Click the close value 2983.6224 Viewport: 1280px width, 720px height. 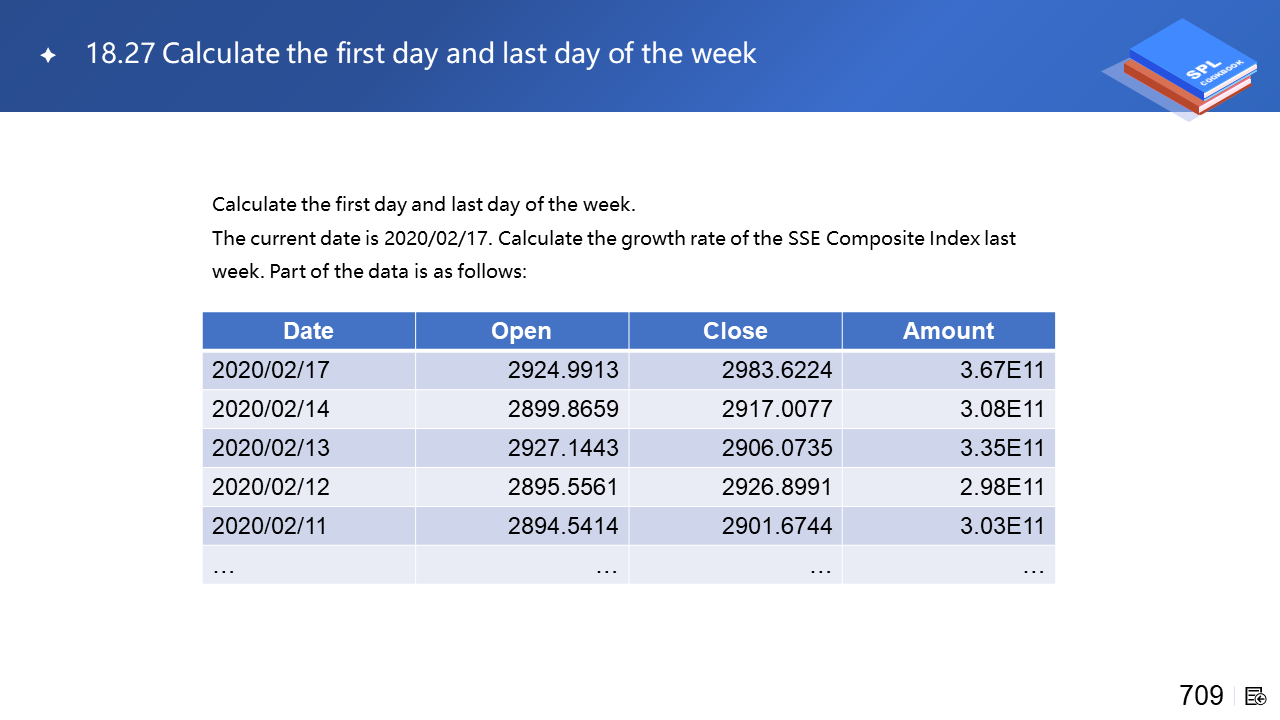777,371
